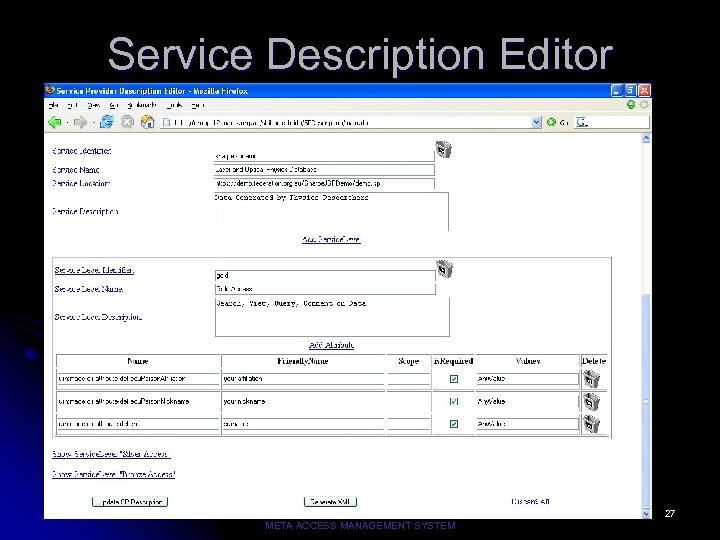Screen dimensions: 720x540
Task: Click the green status icon right of menu bar
Action: pos(631,105)
